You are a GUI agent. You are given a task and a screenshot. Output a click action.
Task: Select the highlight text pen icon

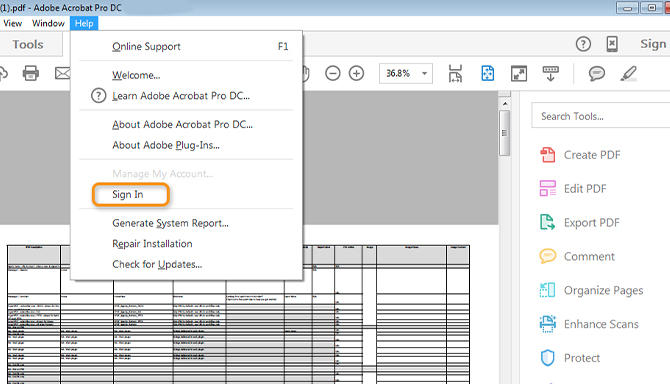pyautogui.click(x=628, y=73)
